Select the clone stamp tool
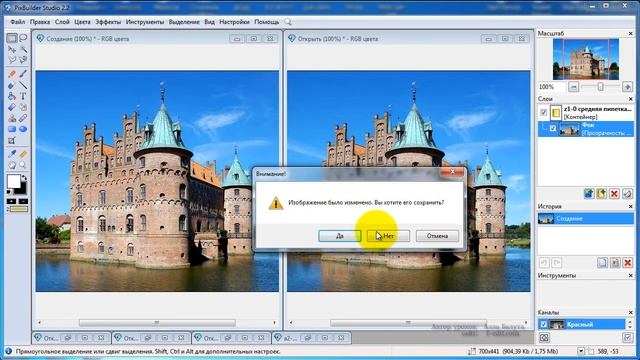640x360 pixels. pos(12,118)
